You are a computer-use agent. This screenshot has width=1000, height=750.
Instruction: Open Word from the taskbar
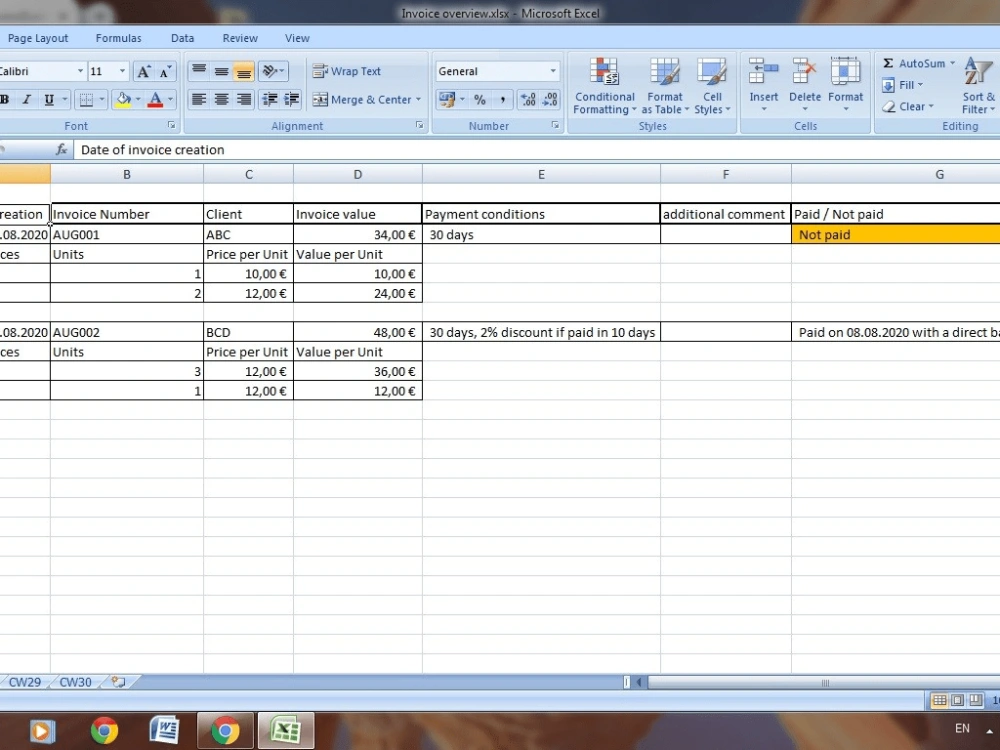coord(163,730)
